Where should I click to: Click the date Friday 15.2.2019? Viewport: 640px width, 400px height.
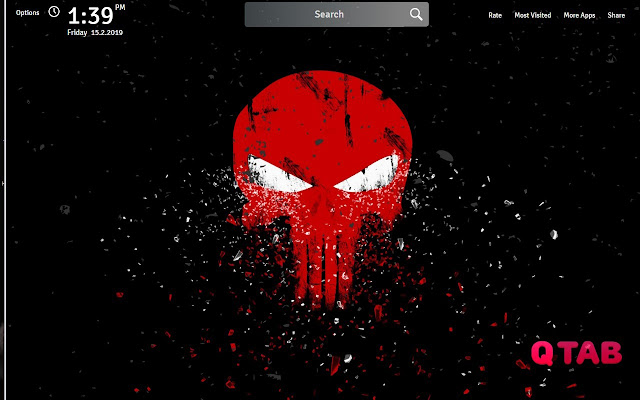point(95,33)
